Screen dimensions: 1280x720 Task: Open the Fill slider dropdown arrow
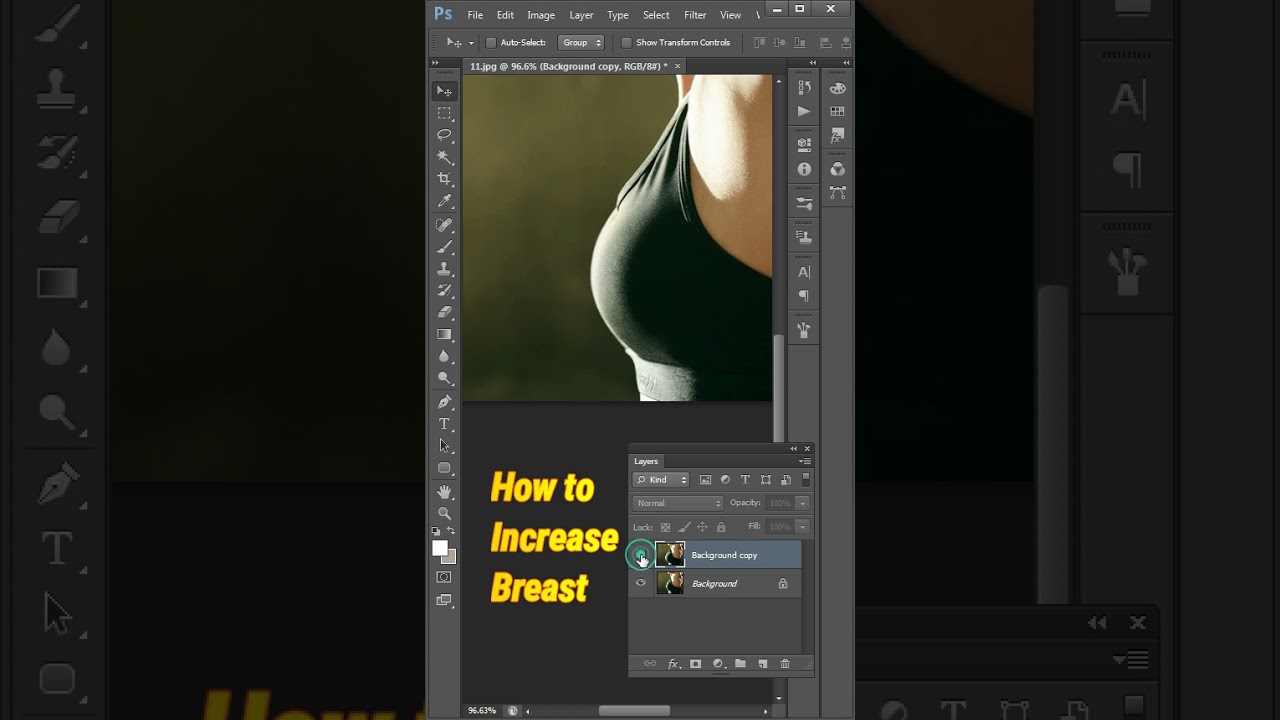(x=802, y=527)
